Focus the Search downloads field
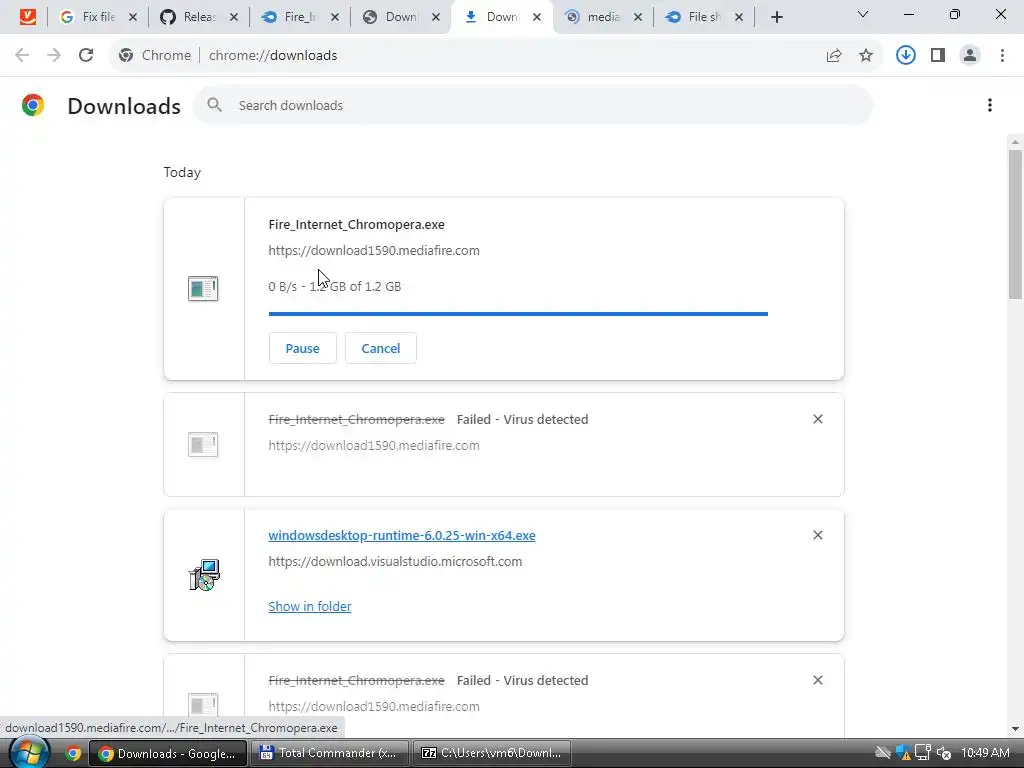 (533, 105)
